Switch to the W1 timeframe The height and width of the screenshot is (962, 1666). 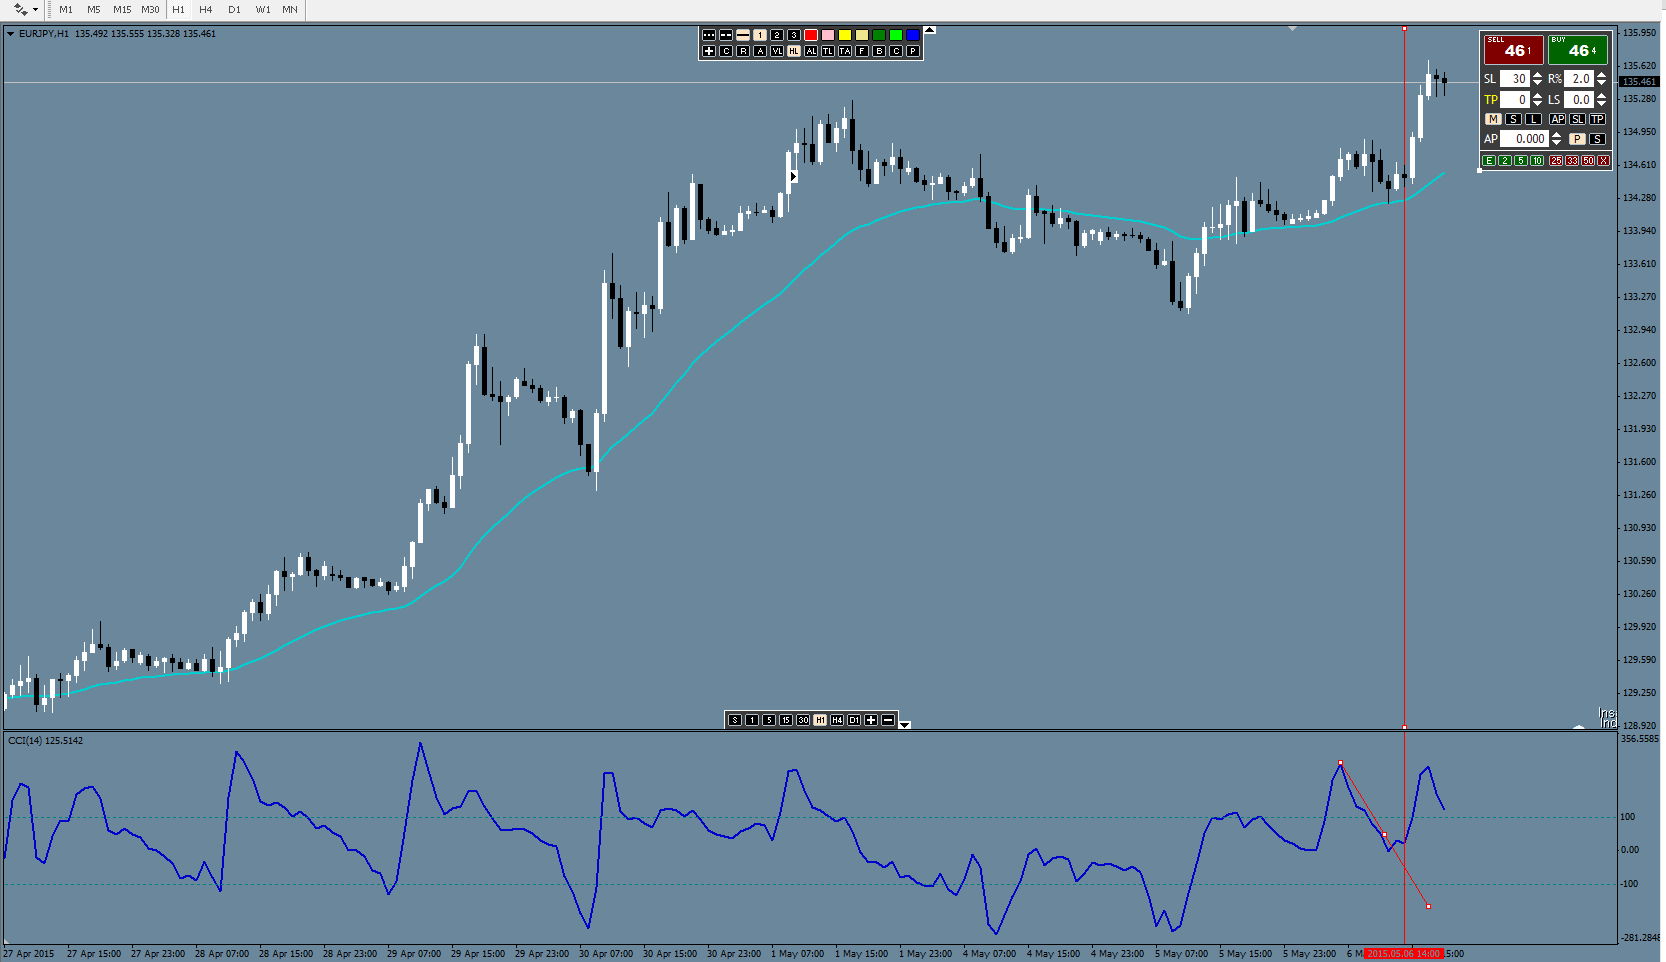click(x=263, y=10)
